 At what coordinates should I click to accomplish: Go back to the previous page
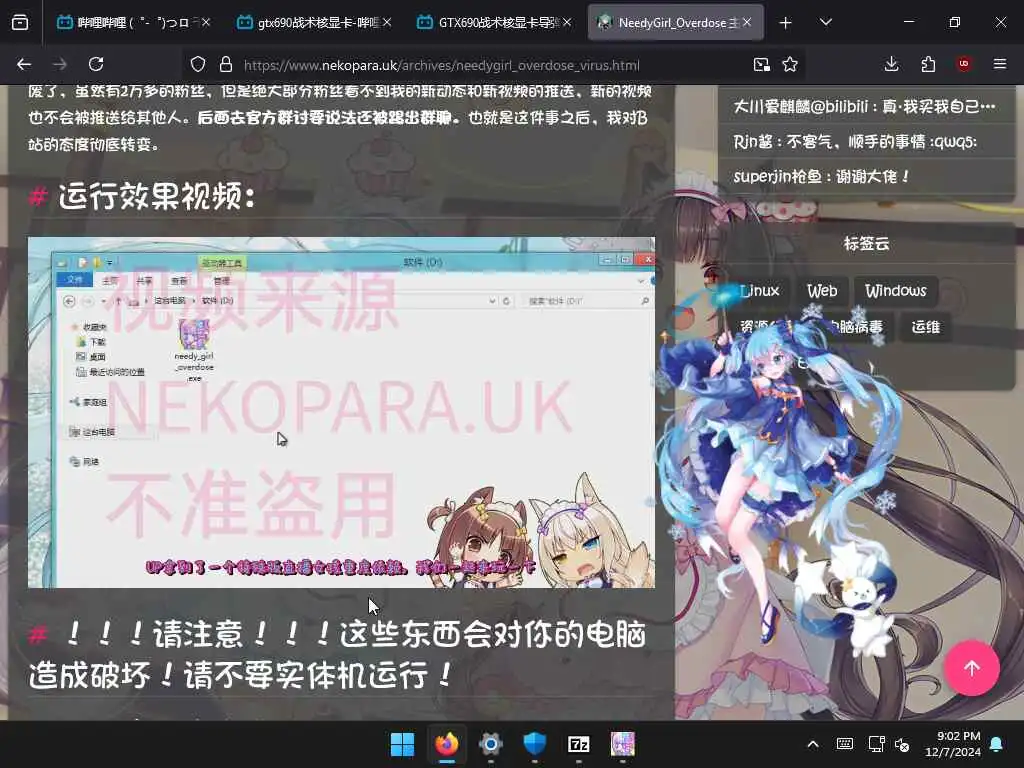coord(24,64)
